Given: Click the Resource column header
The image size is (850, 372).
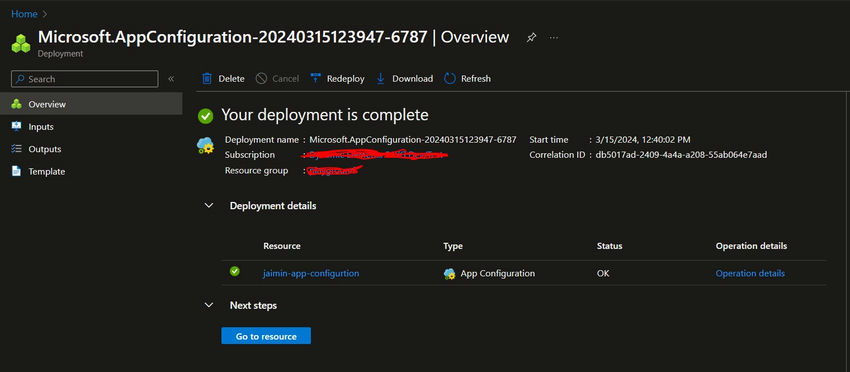Looking at the screenshot, I should click(x=282, y=246).
